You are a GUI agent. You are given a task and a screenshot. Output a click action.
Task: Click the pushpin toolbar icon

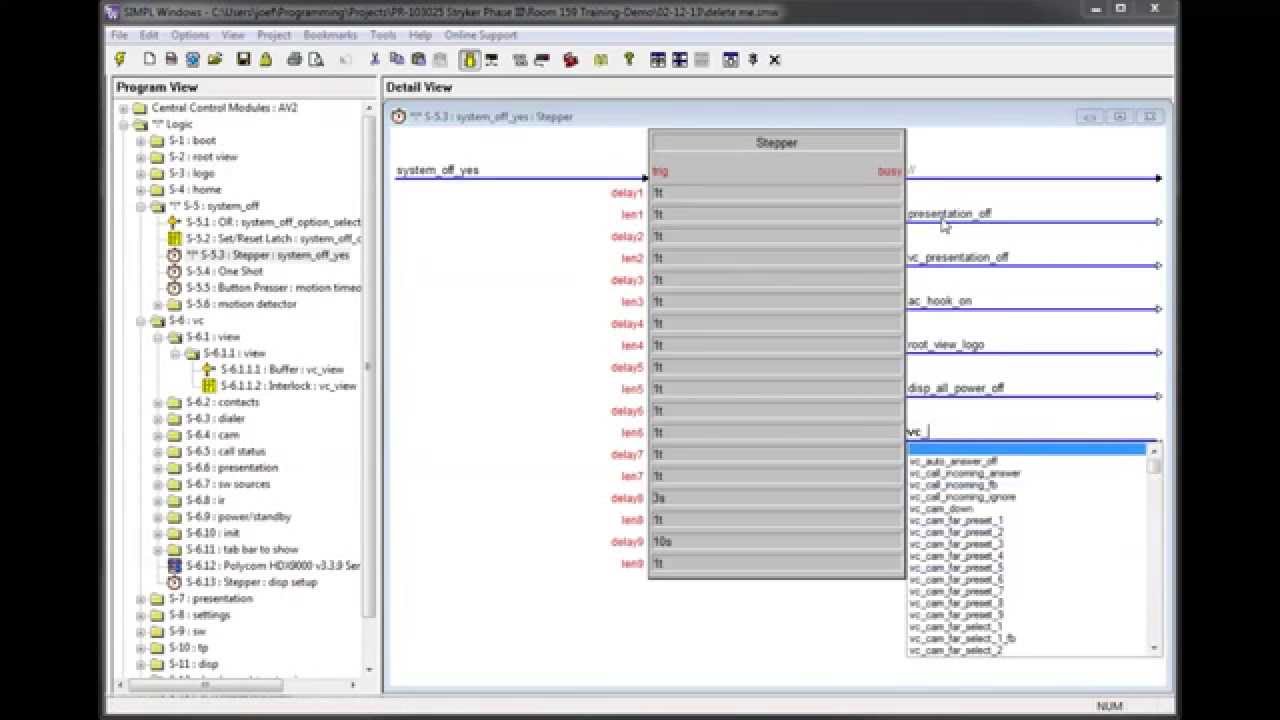coord(753,60)
